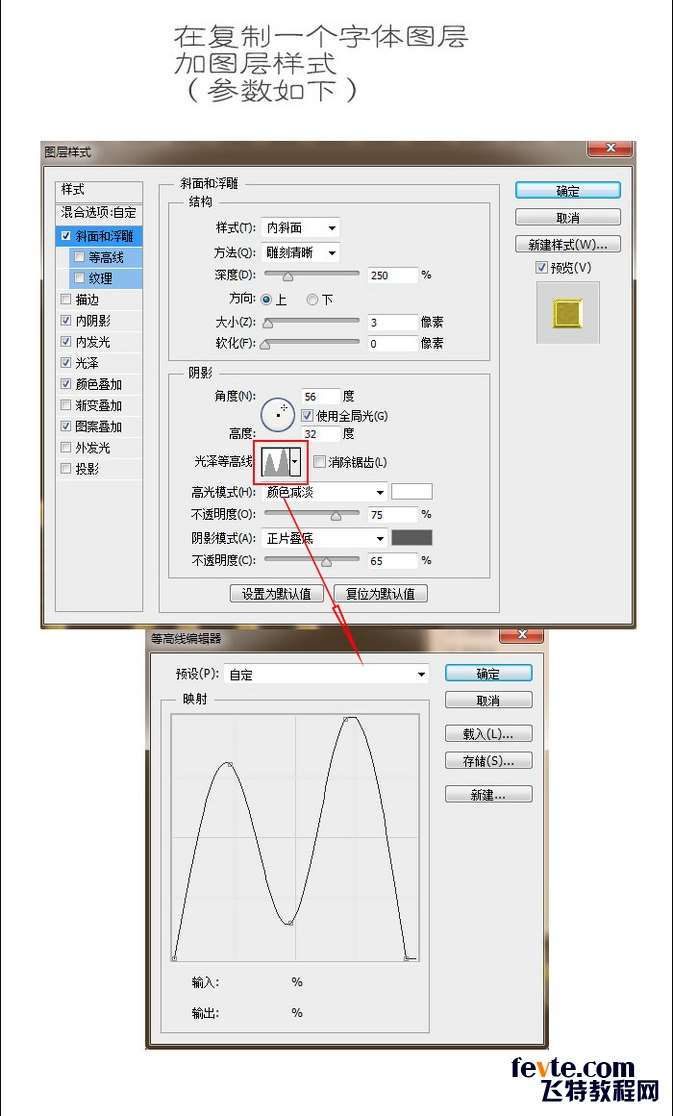Enable the 纹理 sub-option checkbox

(79, 278)
